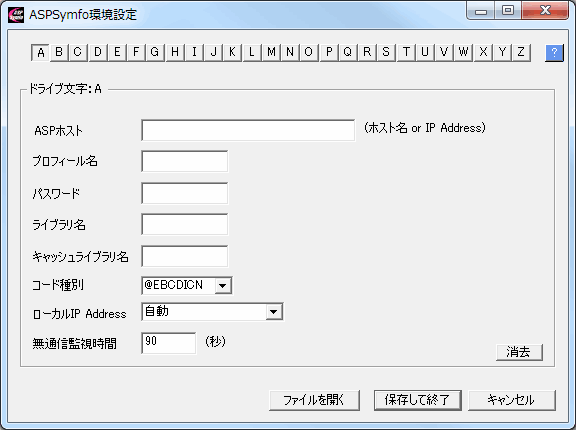Click the ファイルを開く button
The image size is (576, 430).
[314, 400]
